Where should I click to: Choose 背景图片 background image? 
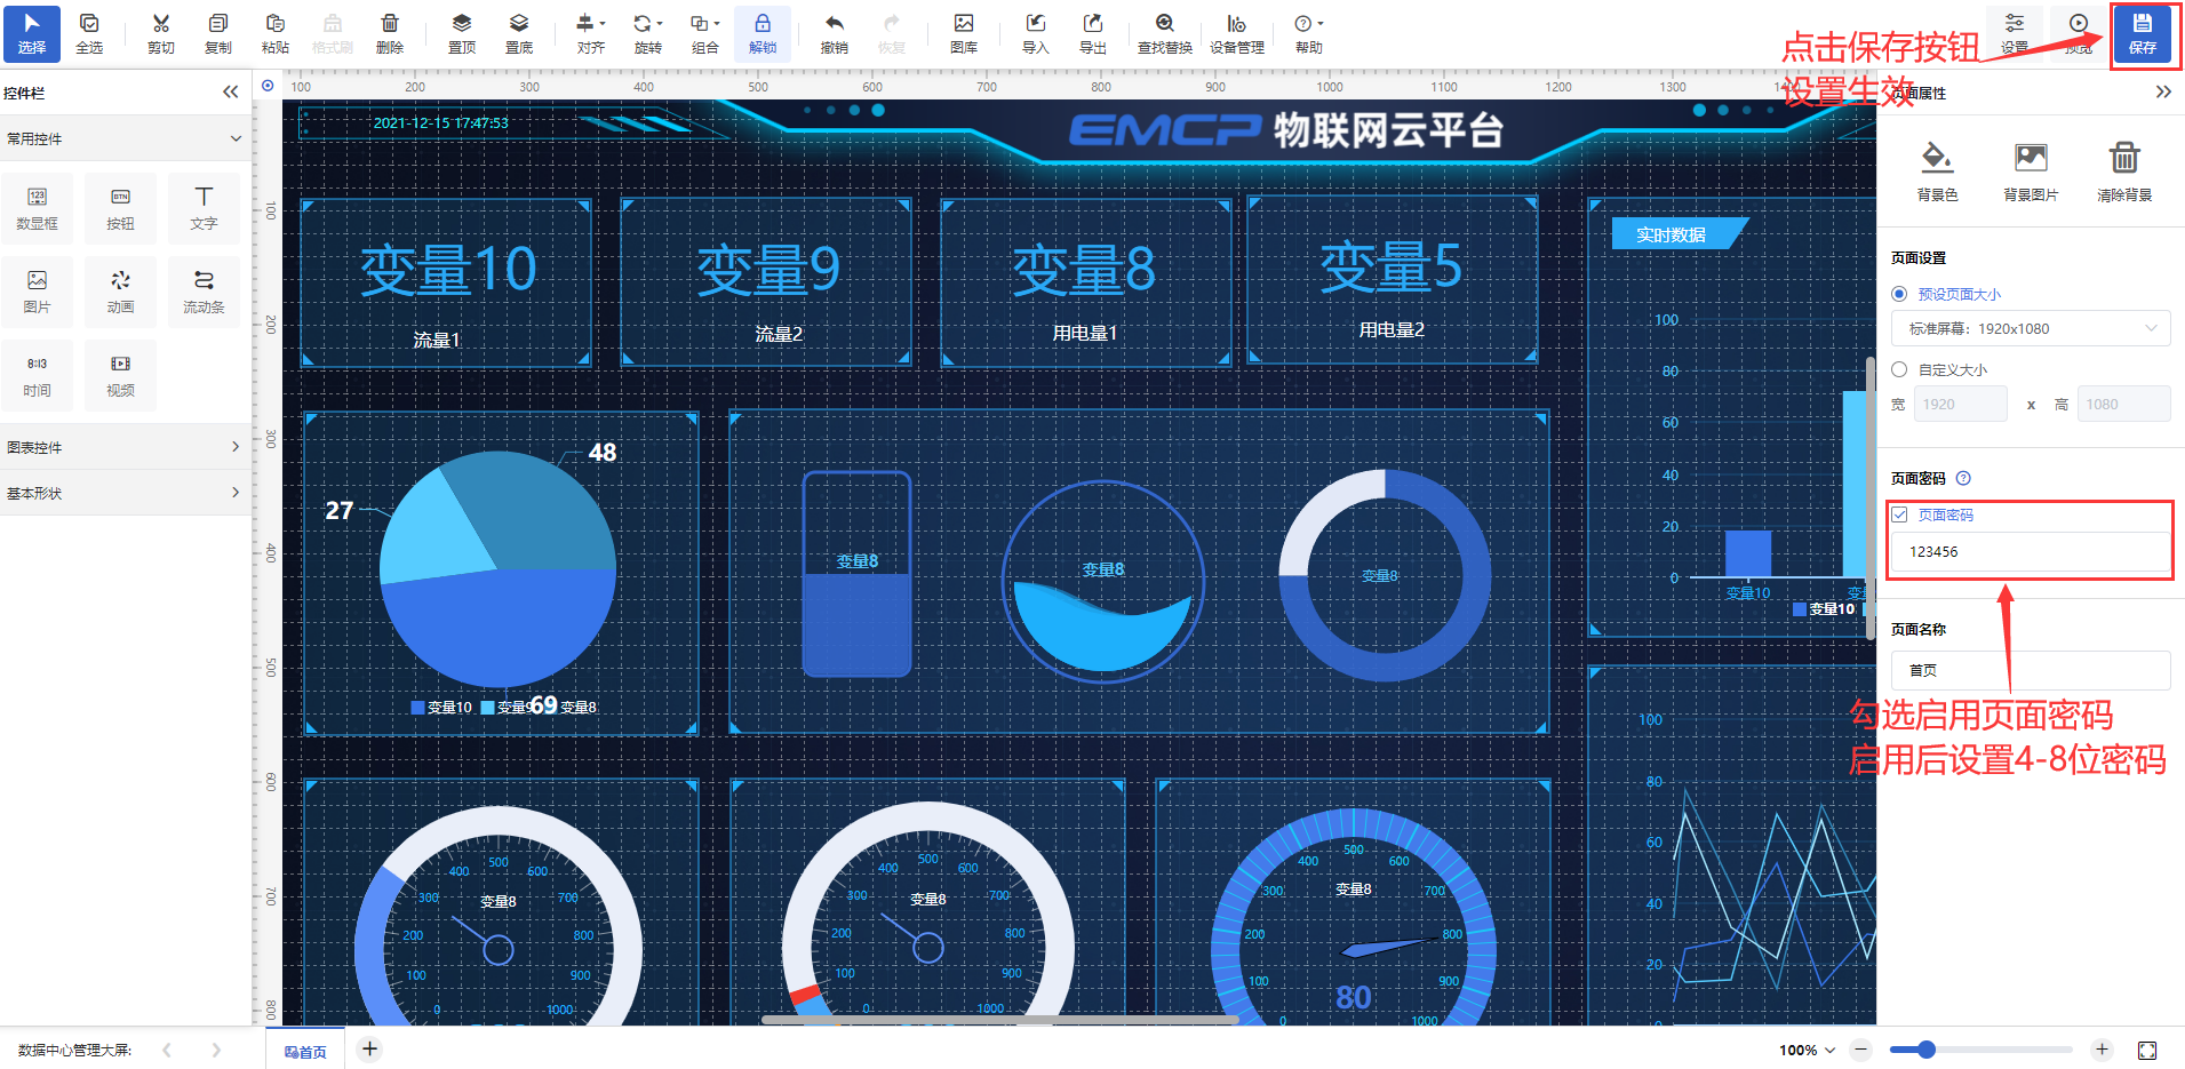click(x=2030, y=172)
